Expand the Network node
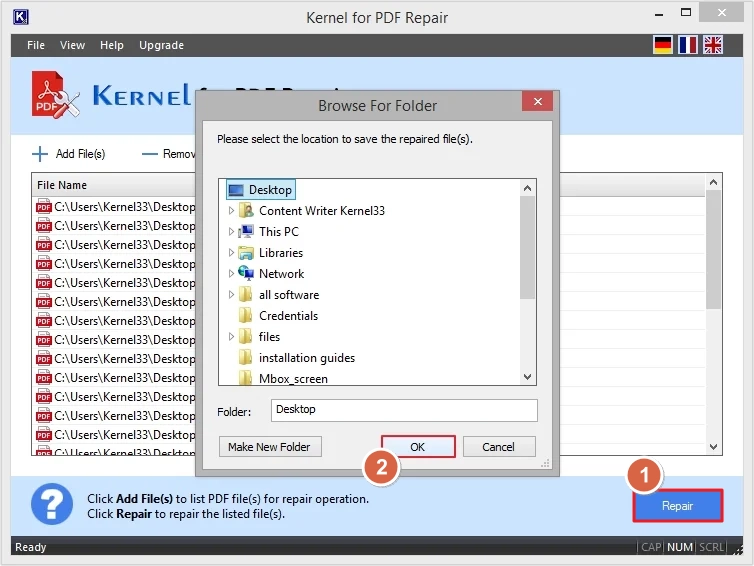The width and height of the screenshot is (754, 566). tap(231, 274)
